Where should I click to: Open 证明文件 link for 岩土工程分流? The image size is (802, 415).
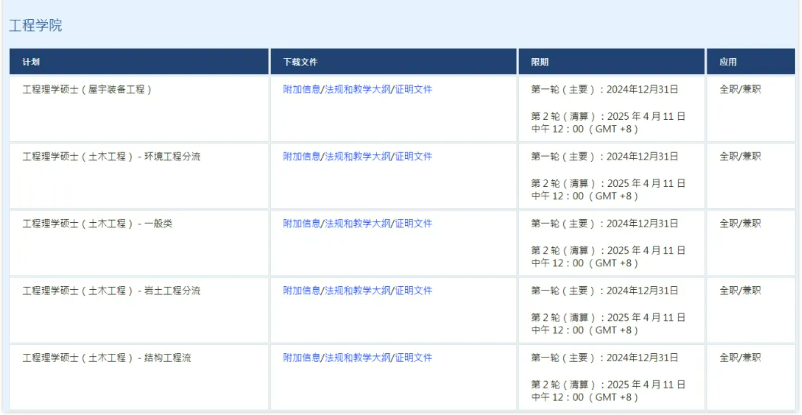click(413, 290)
